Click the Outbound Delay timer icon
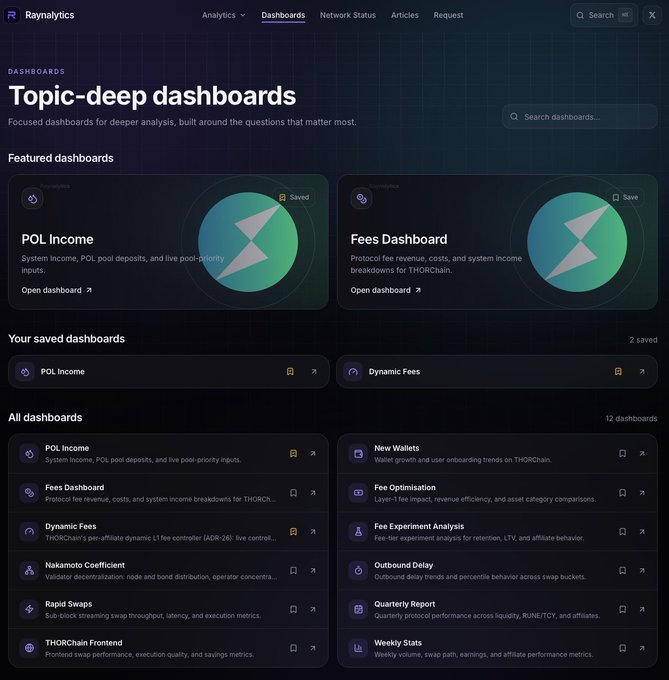The height and width of the screenshot is (680, 669). [x=358, y=571]
